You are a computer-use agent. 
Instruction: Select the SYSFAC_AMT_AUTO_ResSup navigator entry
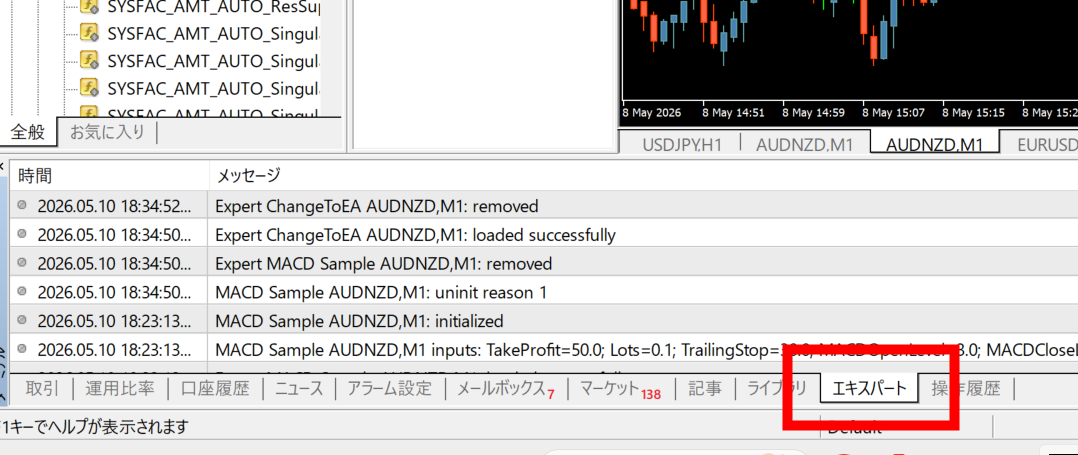pos(214,8)
